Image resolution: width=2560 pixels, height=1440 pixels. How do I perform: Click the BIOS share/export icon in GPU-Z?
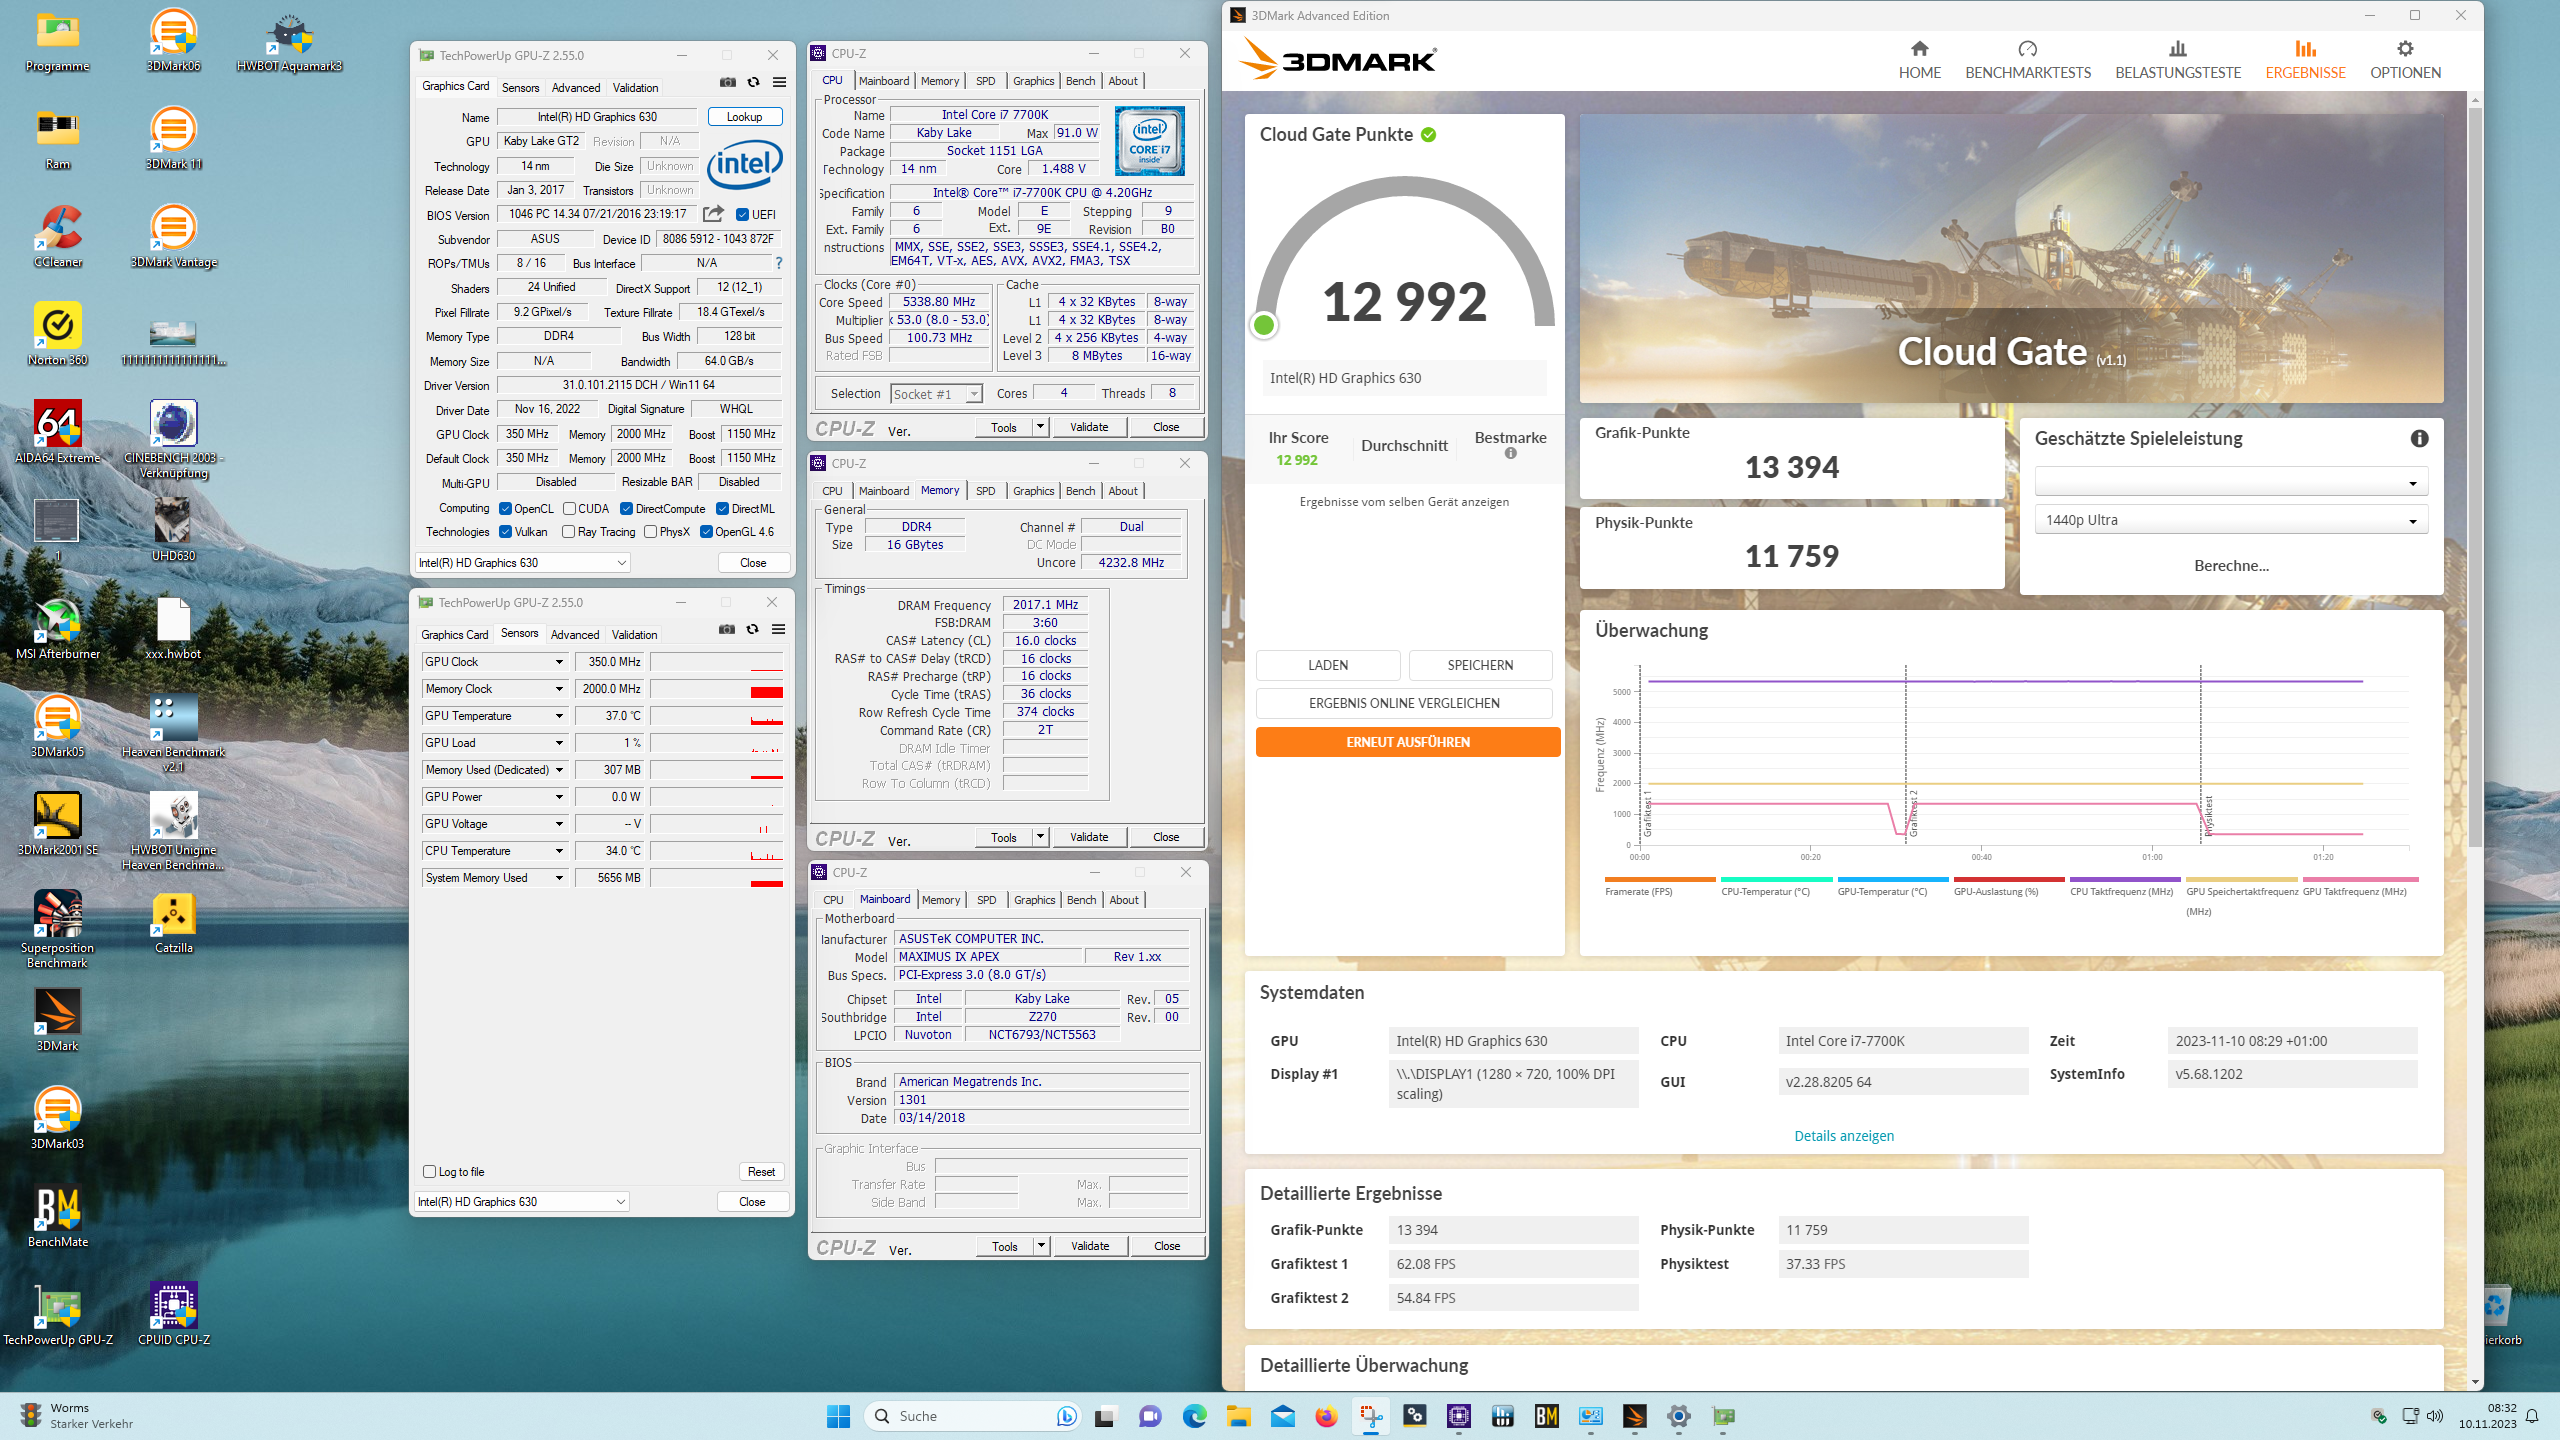pos(713,214)
